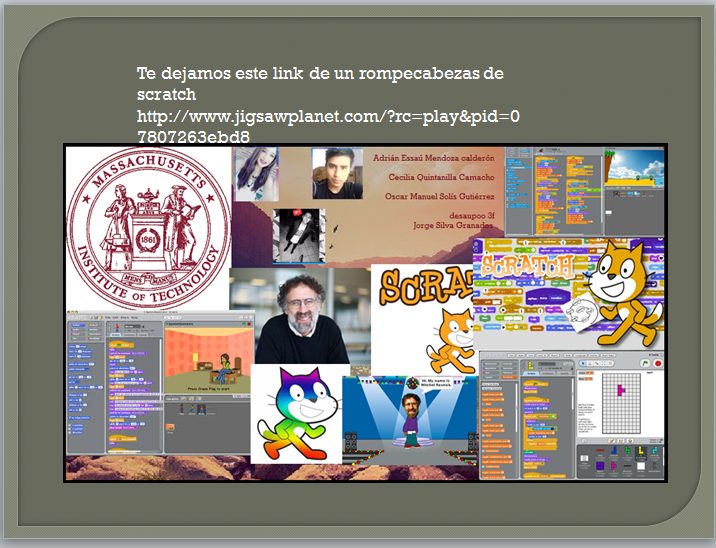Open the jigsawplanet.com puzzle link
The height and width of the screenshot is (548, 716).
point(328,126)
